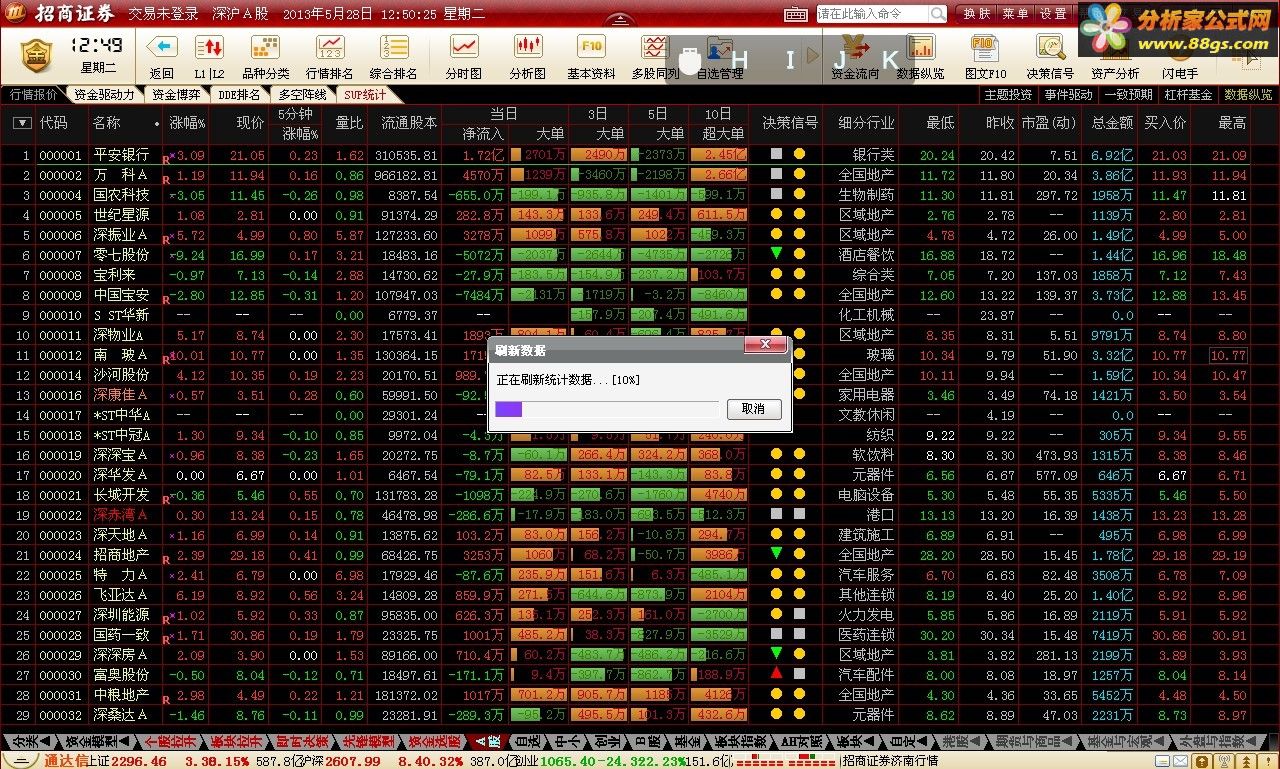This screenshot has height=769, width=1280.
Task: Cancel the refresh with 取消 button
Action: 753,408
